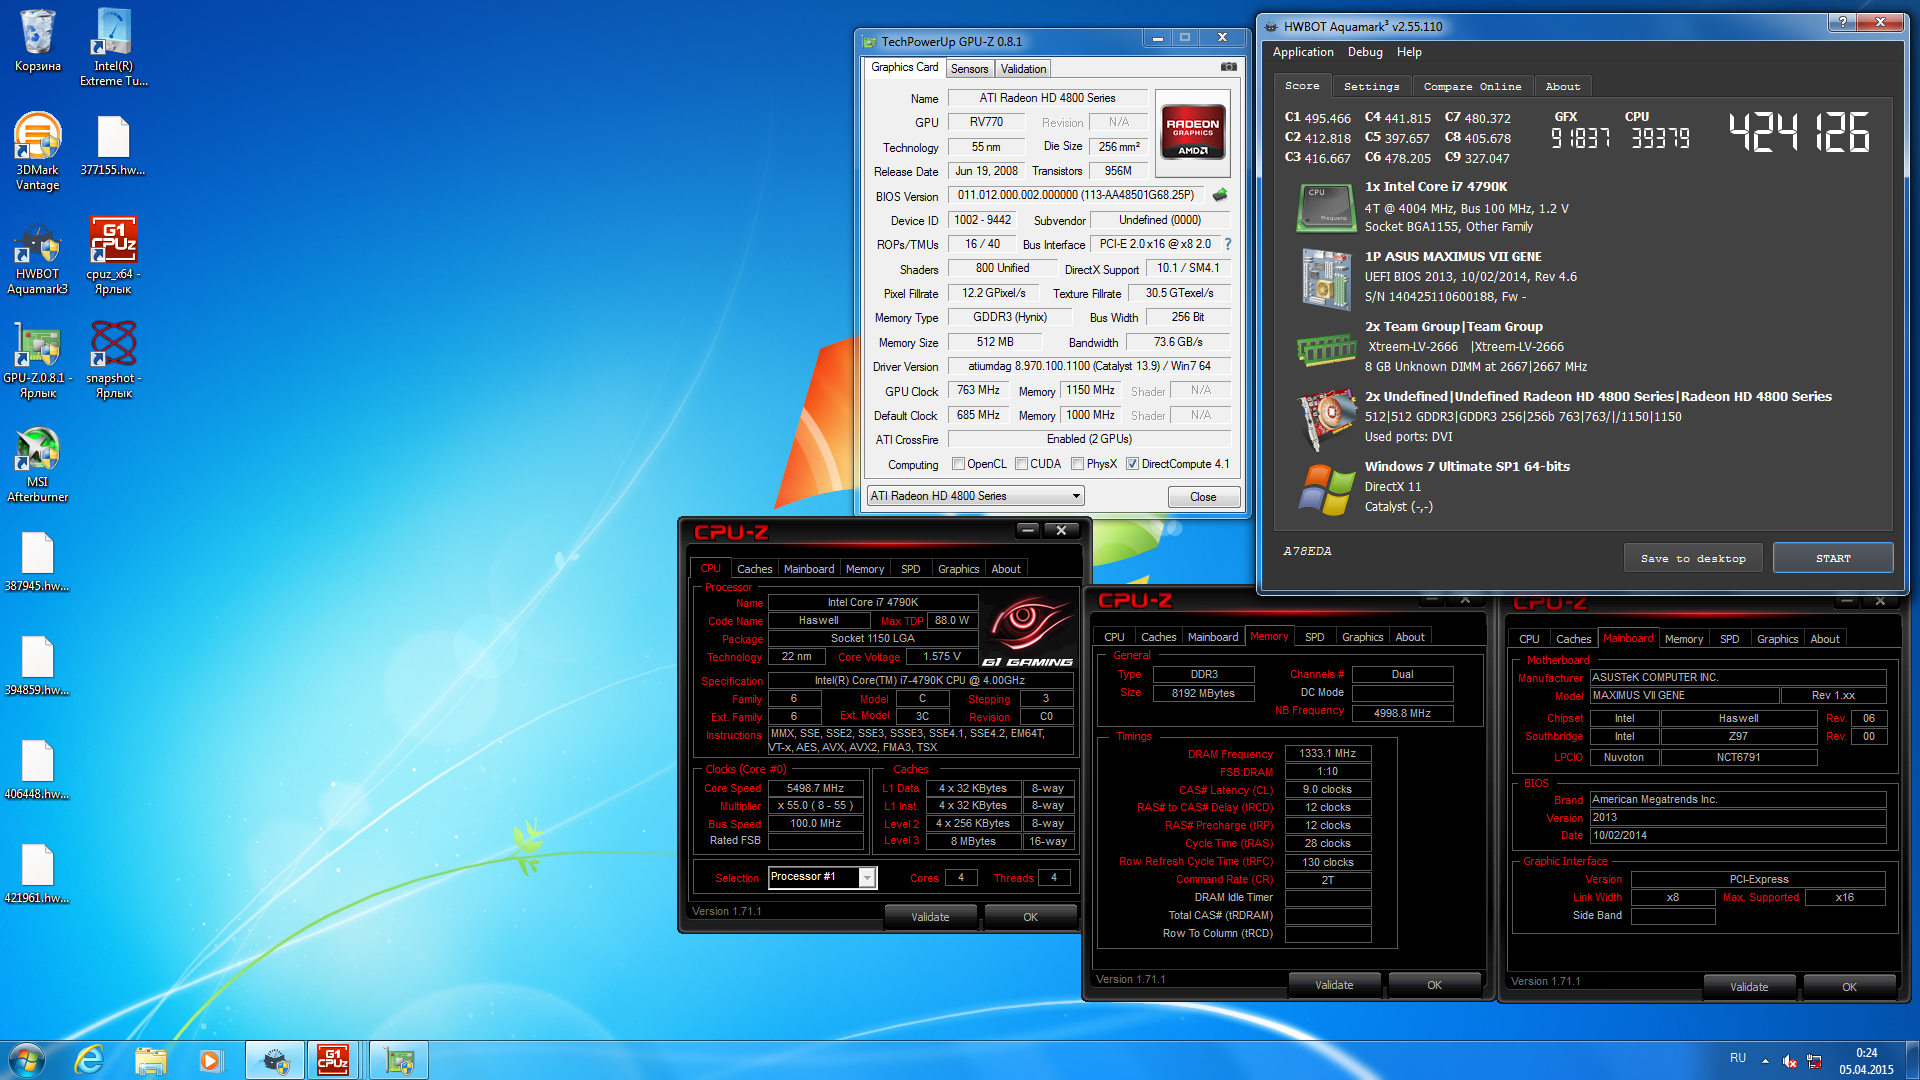Open the 377155.hw file on desktop

coord(113,145)
